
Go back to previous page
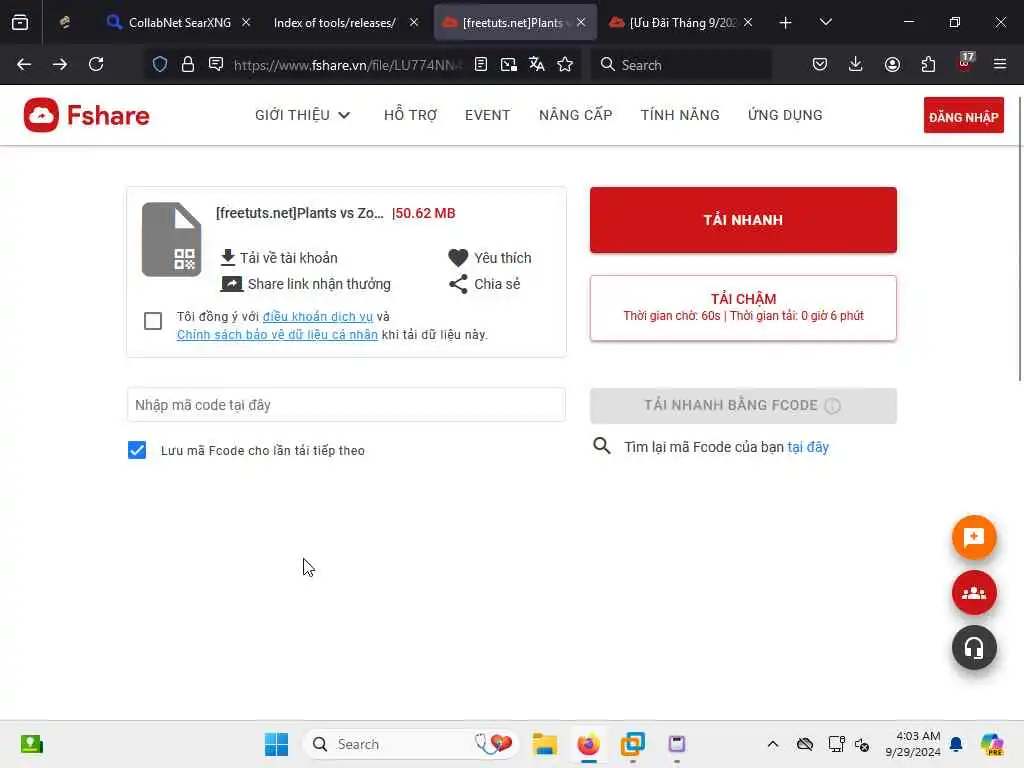click(x=24, y=64)
